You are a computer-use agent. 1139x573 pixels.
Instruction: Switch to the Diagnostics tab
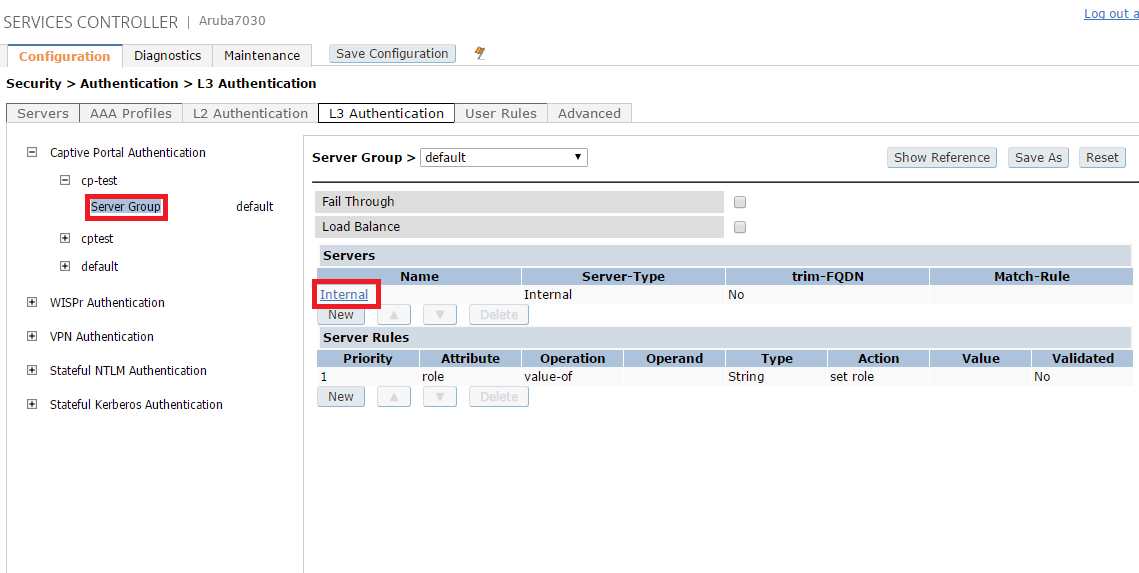coord(167,55)
